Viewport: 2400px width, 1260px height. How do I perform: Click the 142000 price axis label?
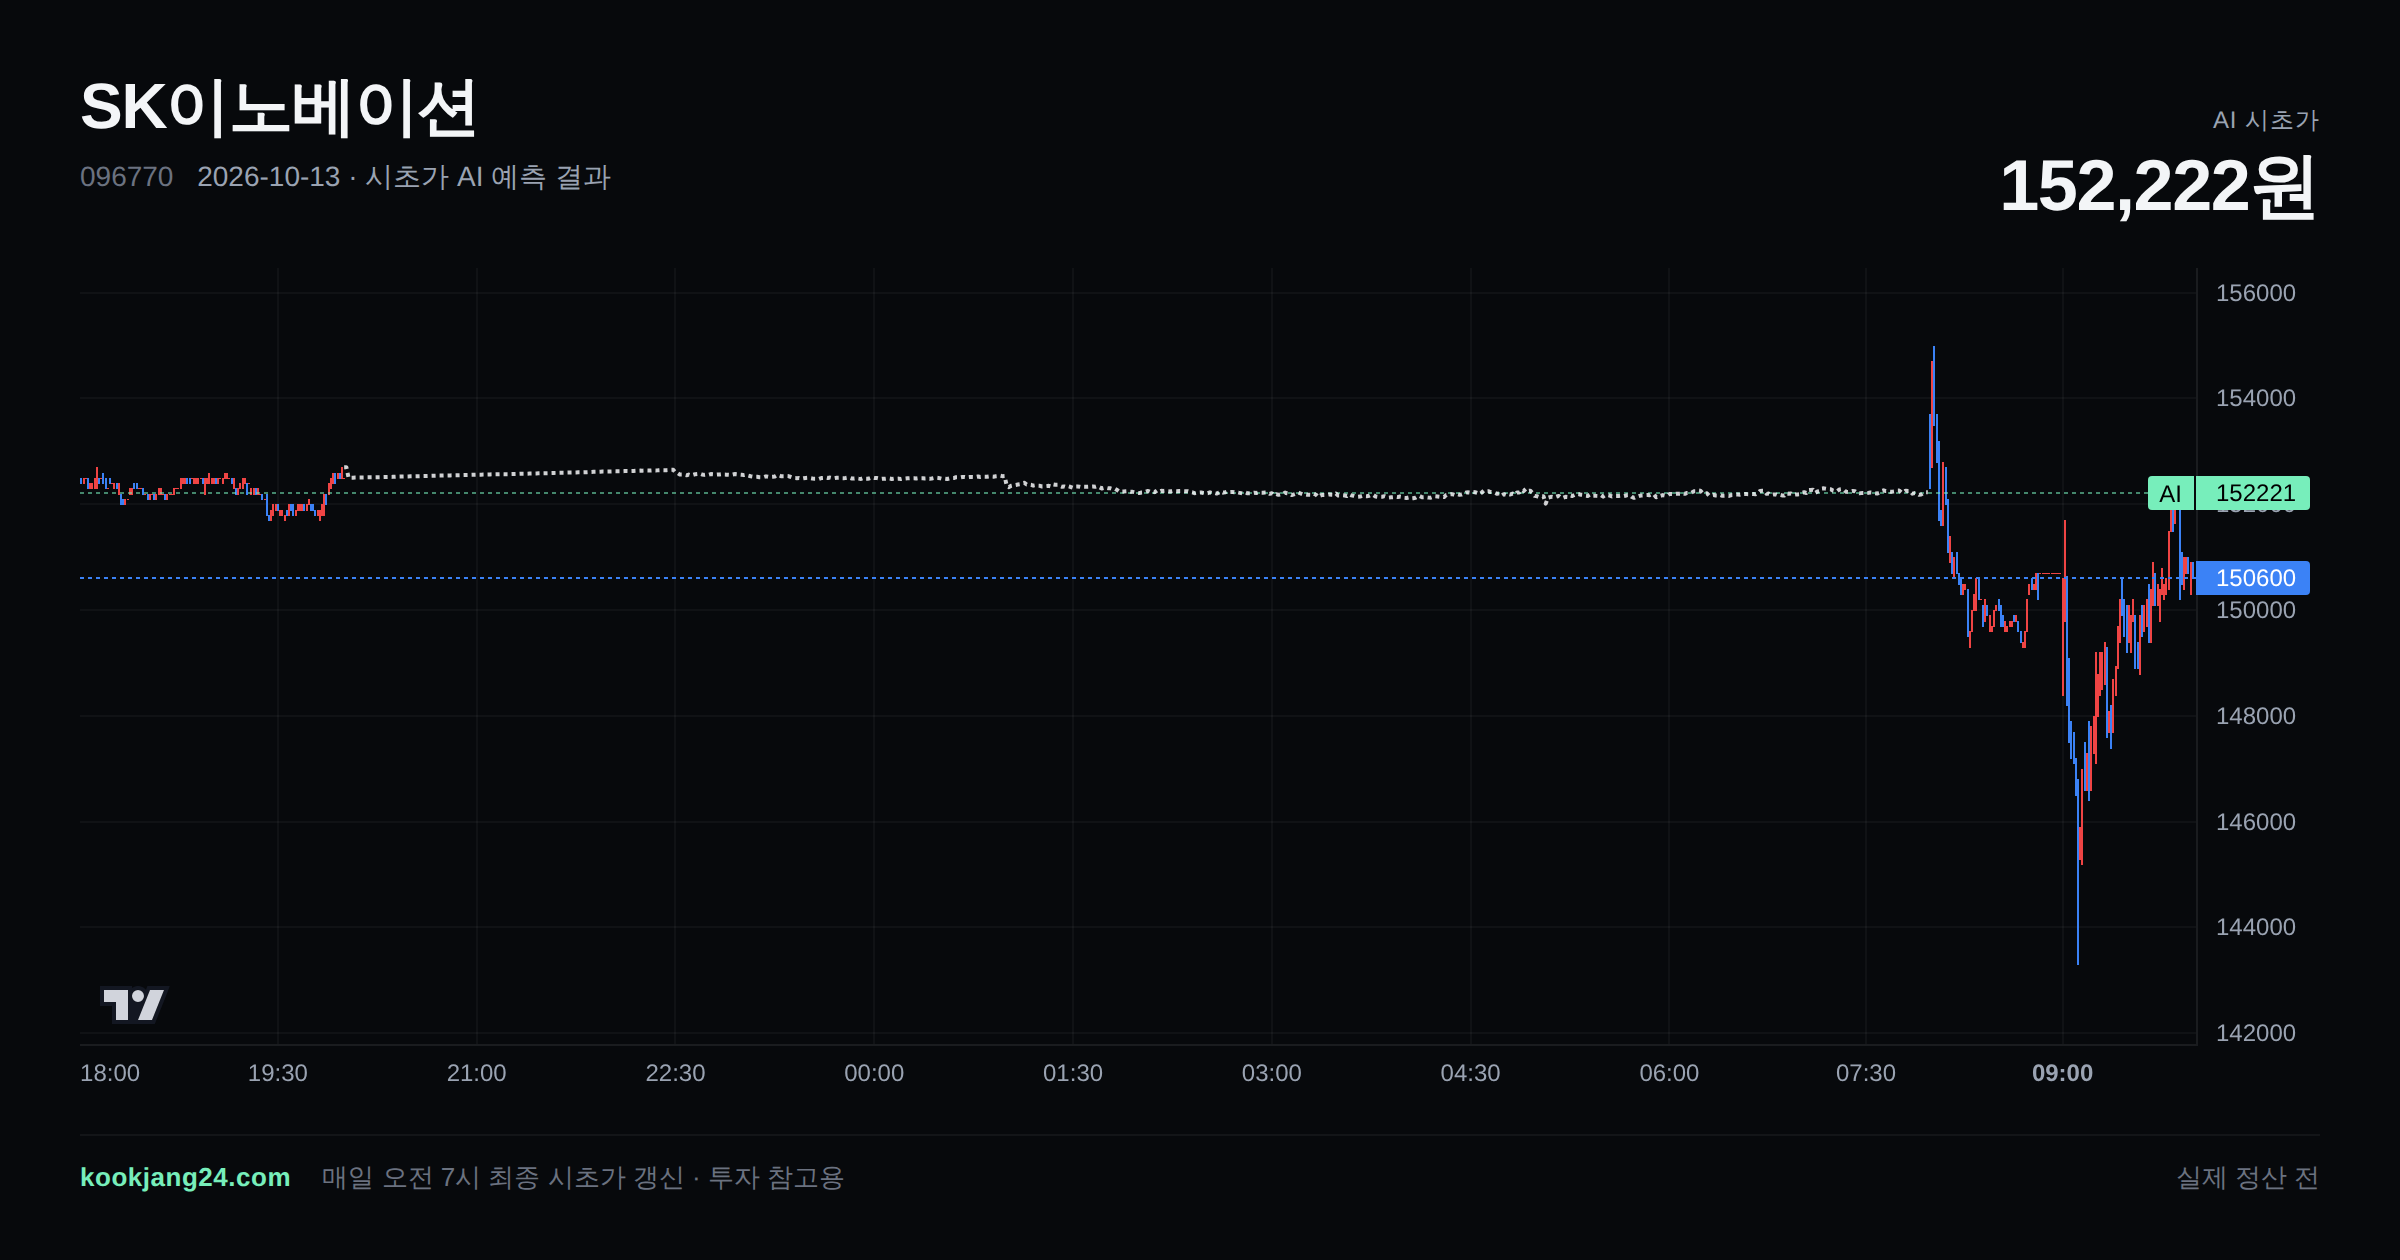click(x=2256, y=1033)
